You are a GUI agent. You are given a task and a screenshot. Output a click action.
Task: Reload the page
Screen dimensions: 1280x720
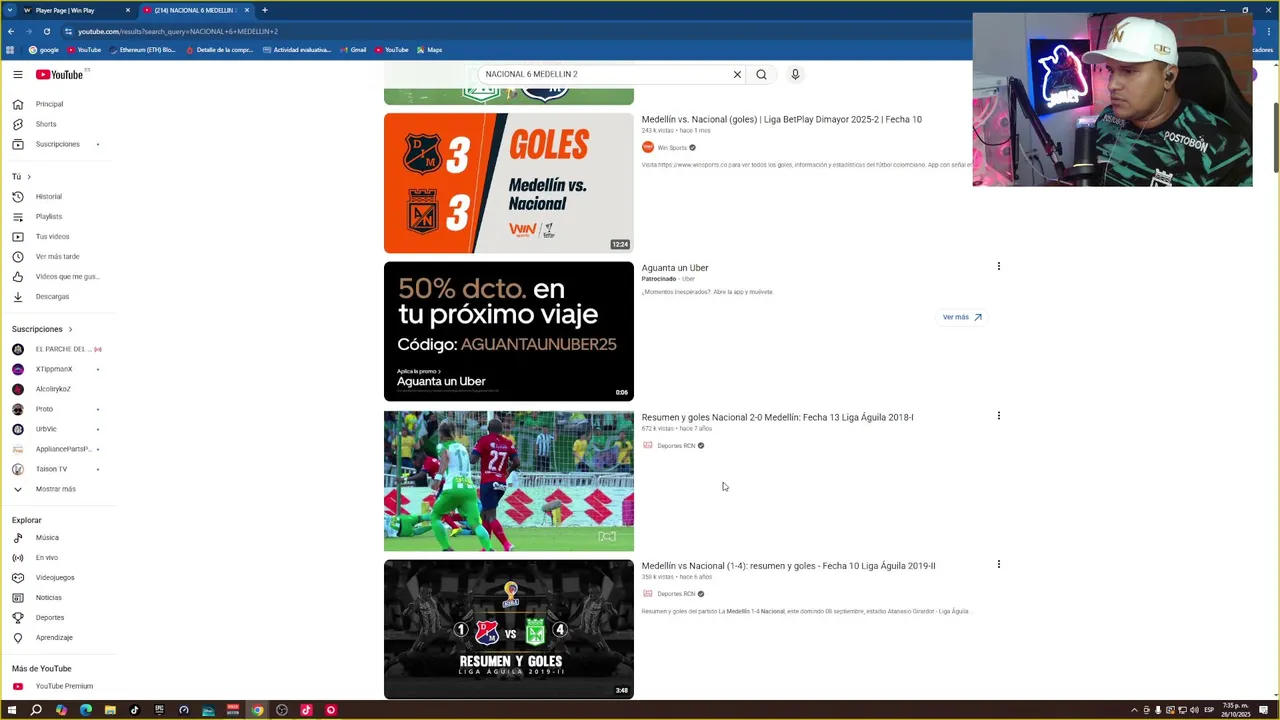coord(46,31)
